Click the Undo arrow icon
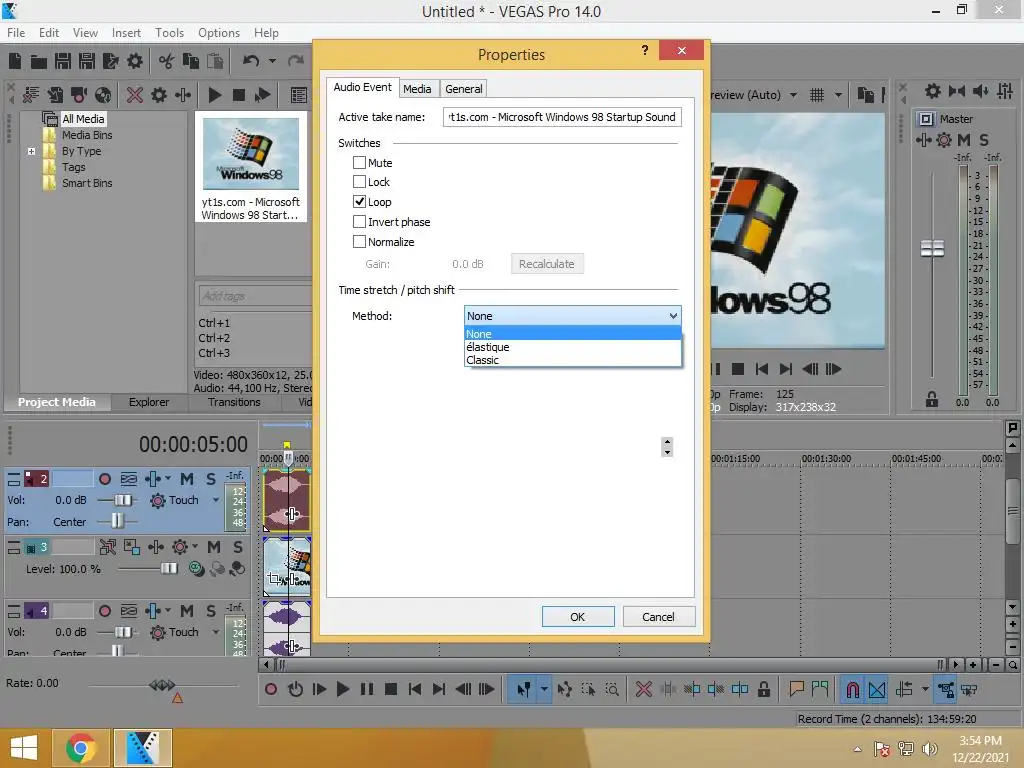The height and width of the screenshot is (768, 1024). click(x=251, y=61)
